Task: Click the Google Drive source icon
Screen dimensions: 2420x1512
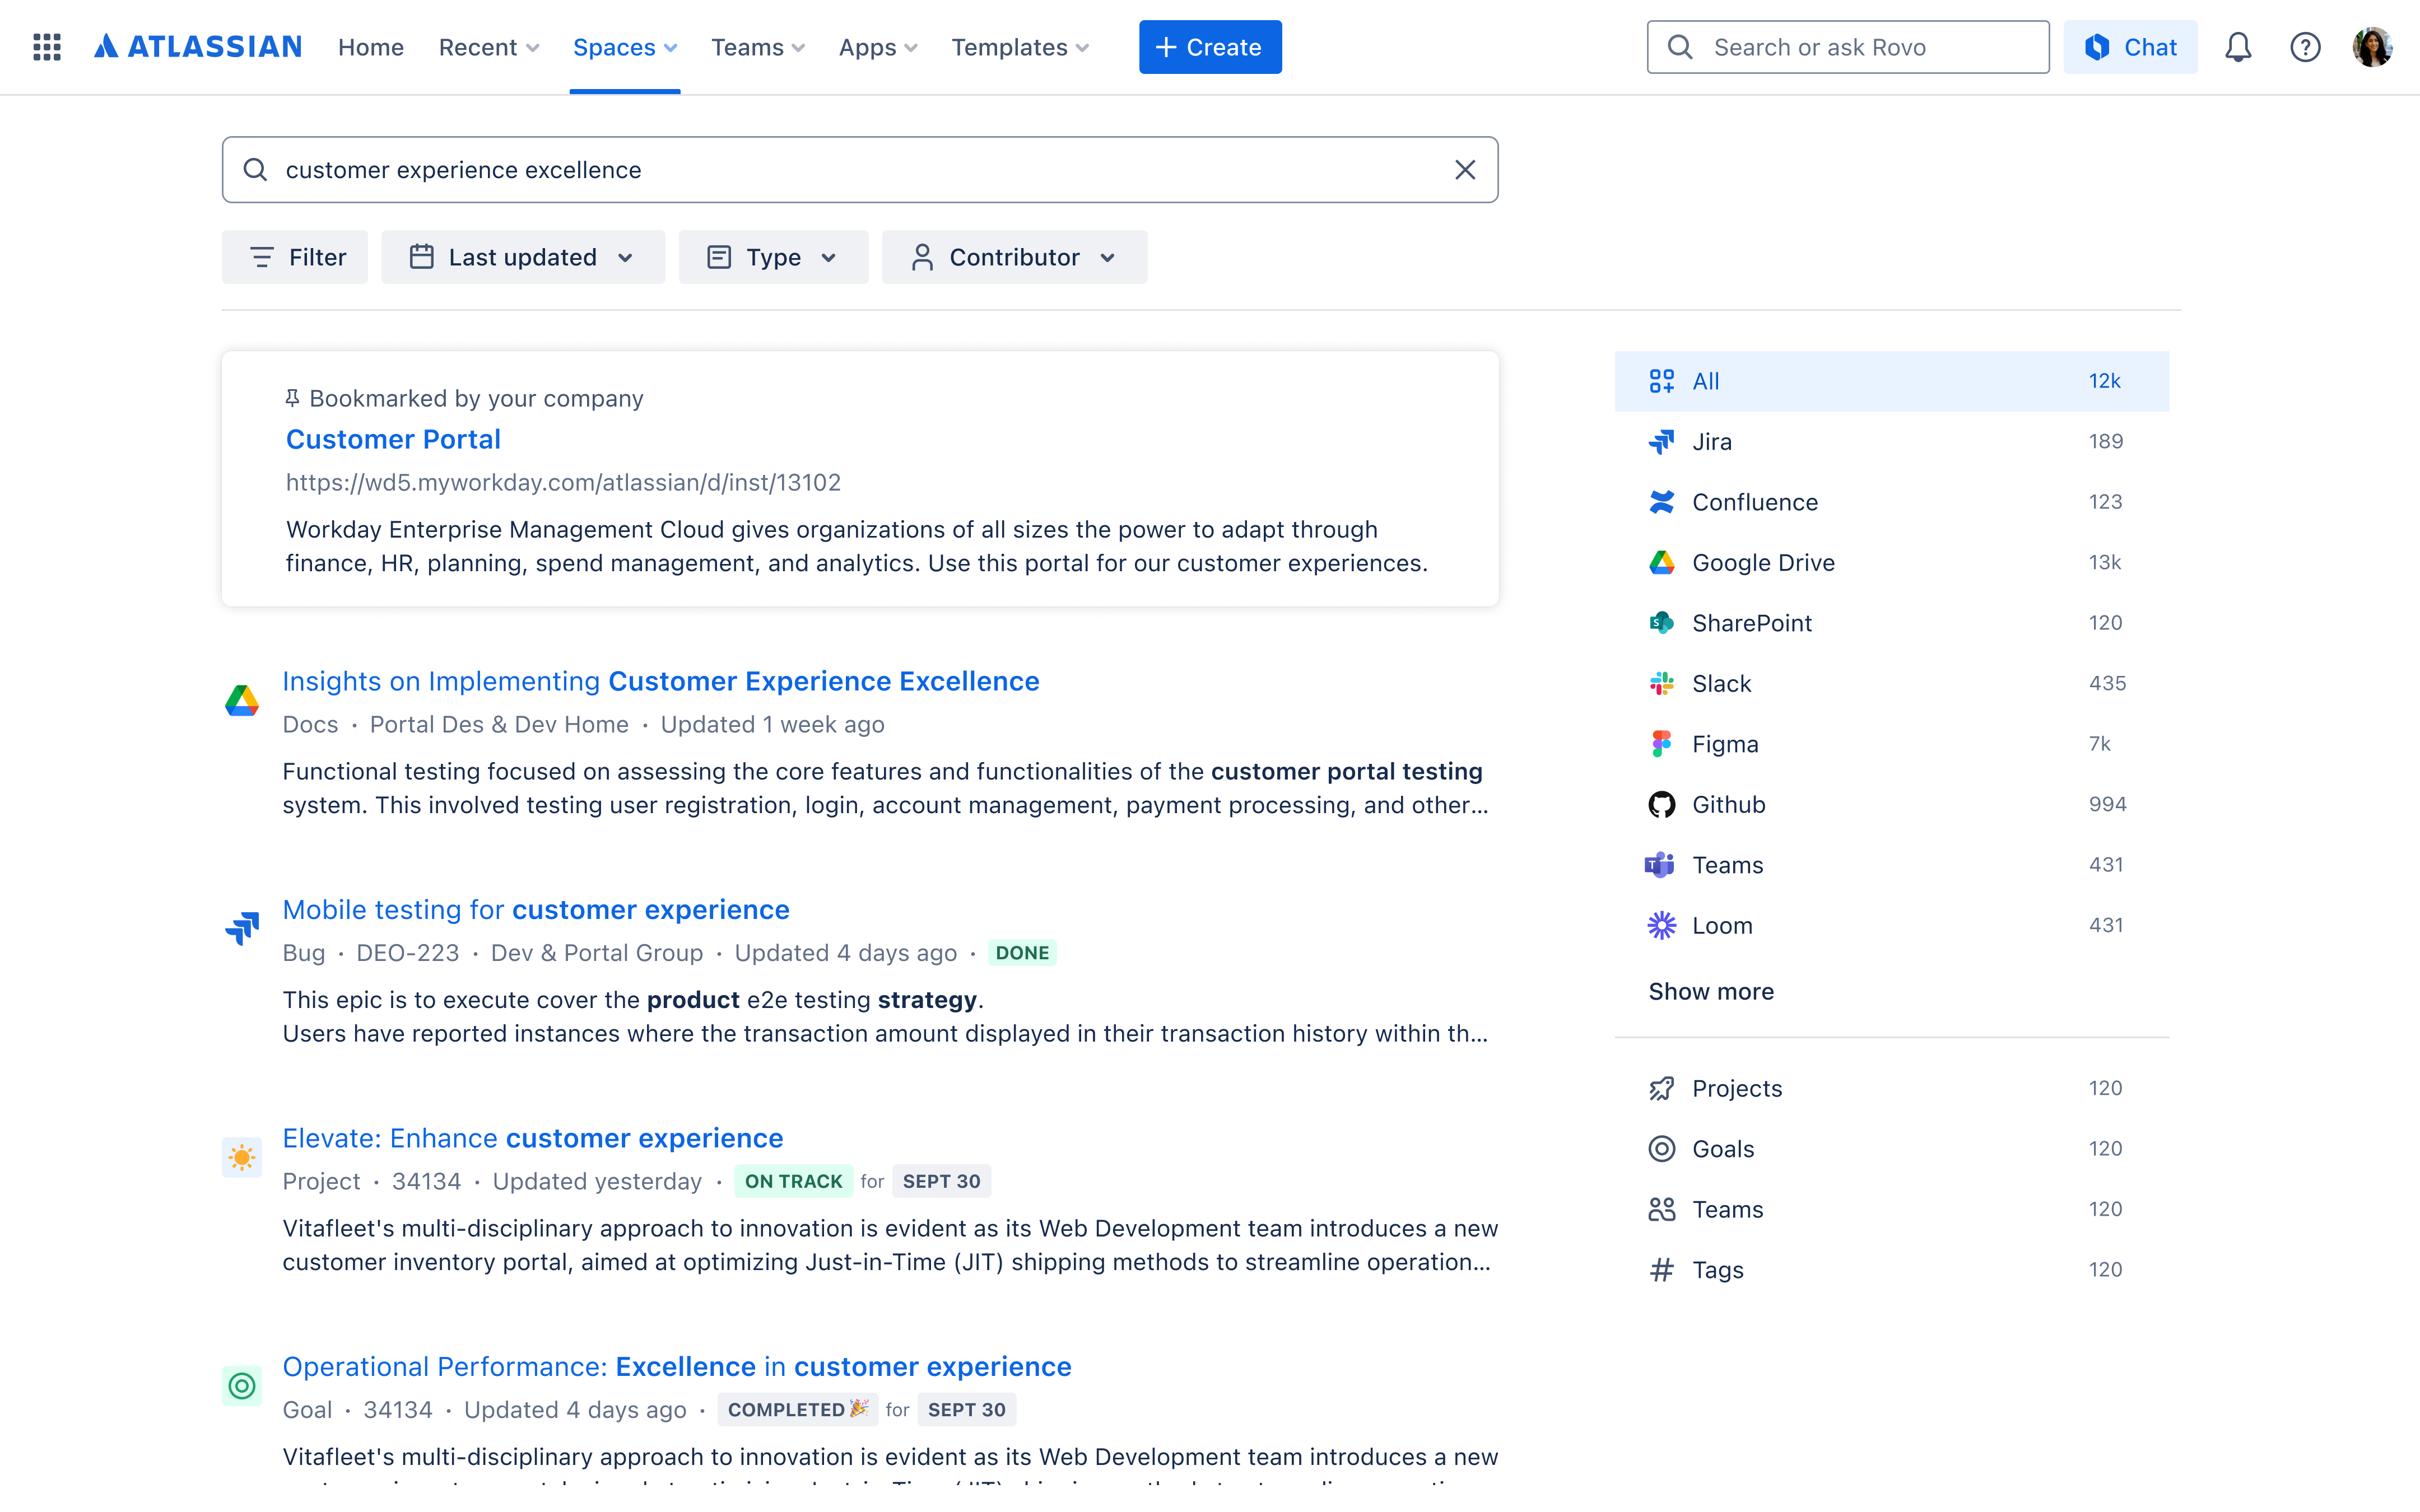Action: pos(1661,562)
